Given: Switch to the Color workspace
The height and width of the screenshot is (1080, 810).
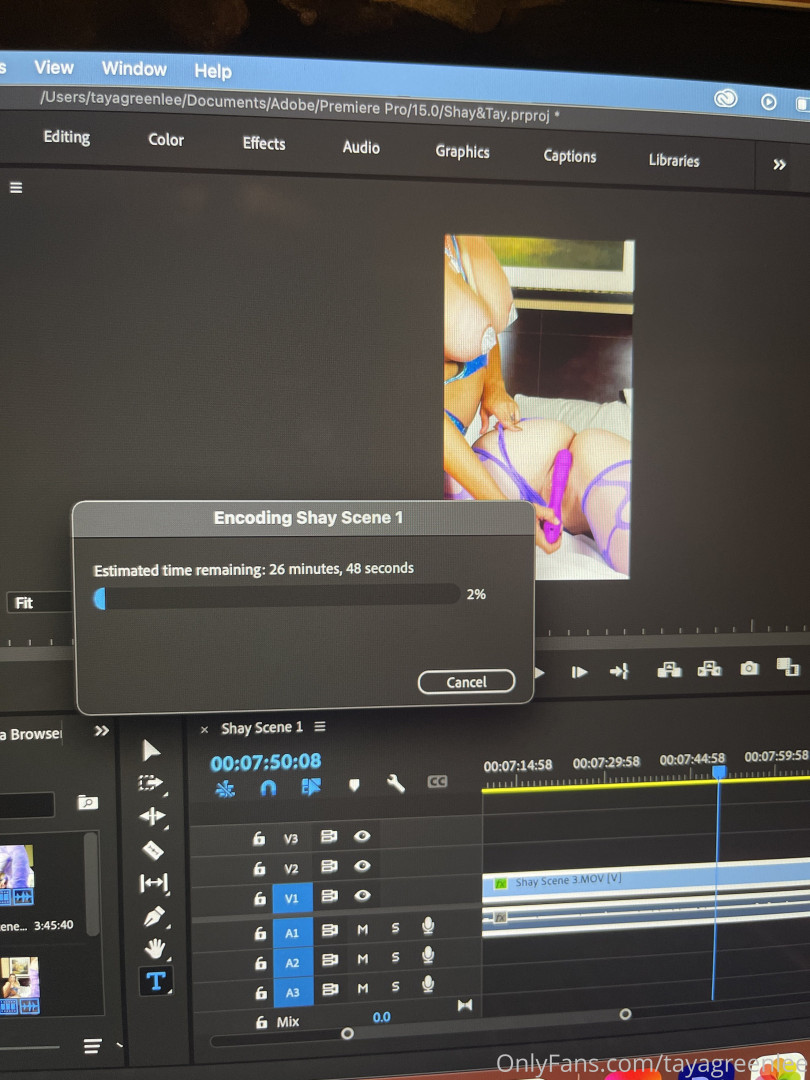Looking at the screenshot, I should pos(166,140).
